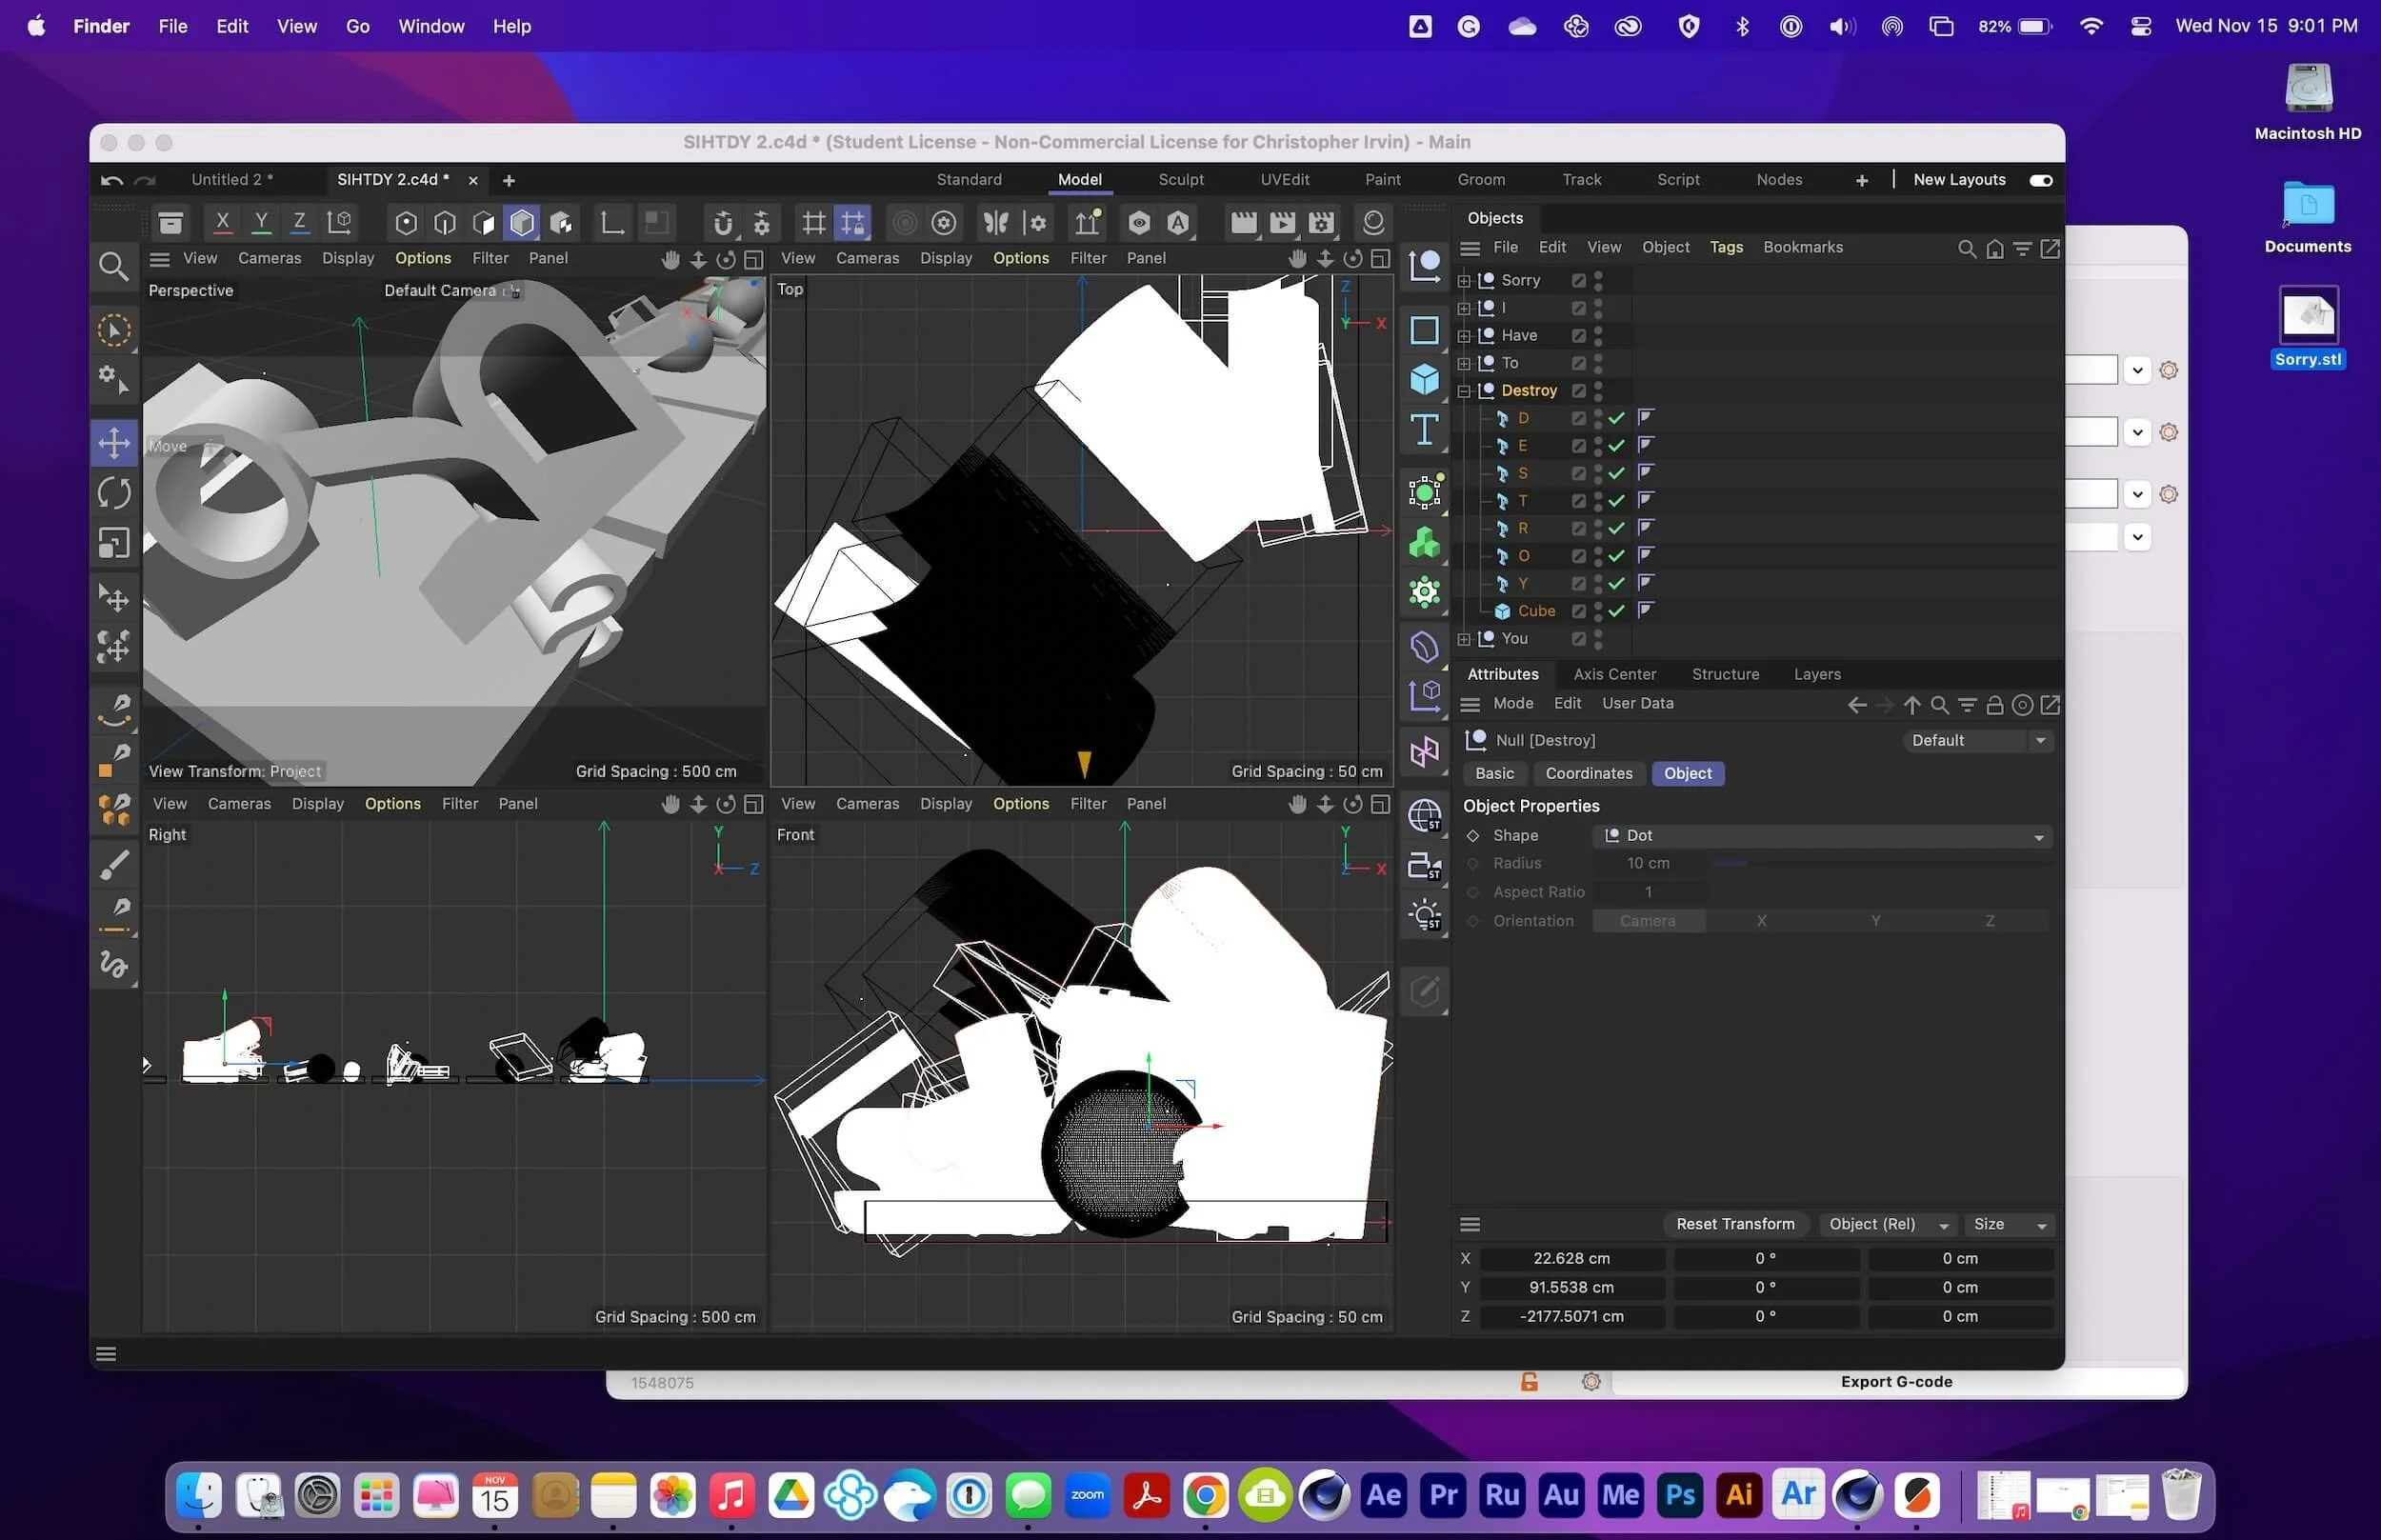Click the Text spline tool icon
The height and width of the screenshot is (1540, 2381).
tap(1424, 430)
